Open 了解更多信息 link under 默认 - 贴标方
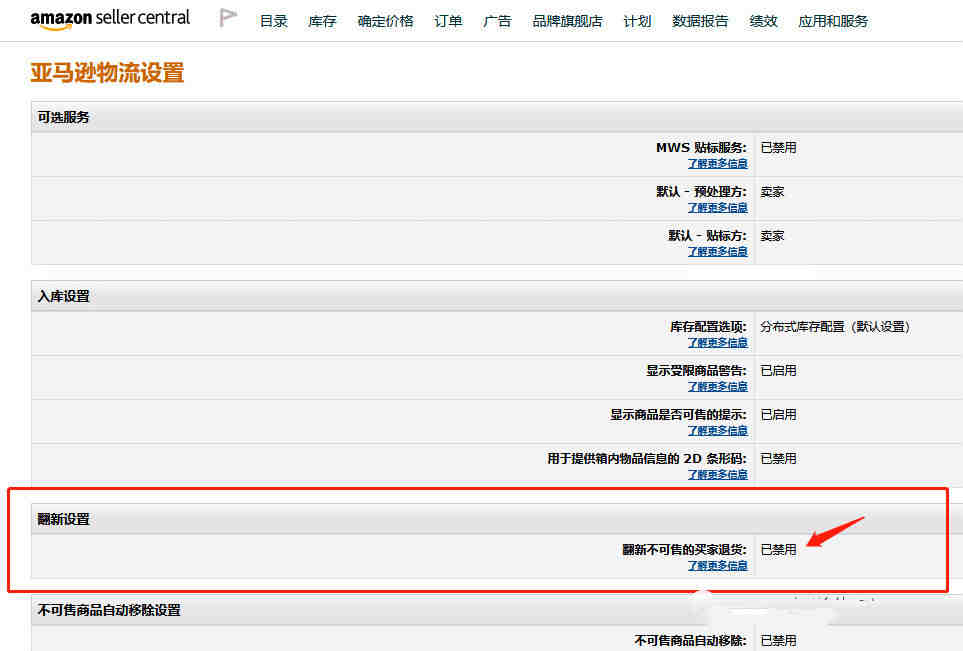The image size is (963, 651). 717,251
